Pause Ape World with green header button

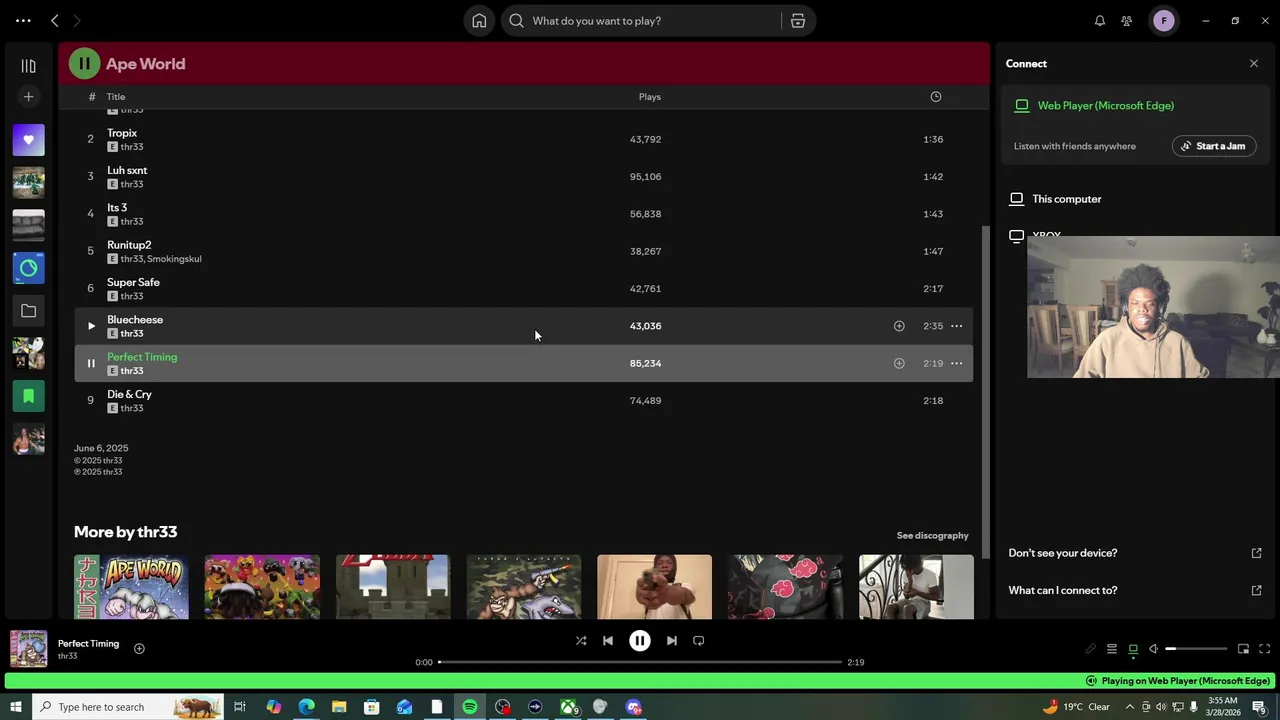84,64
